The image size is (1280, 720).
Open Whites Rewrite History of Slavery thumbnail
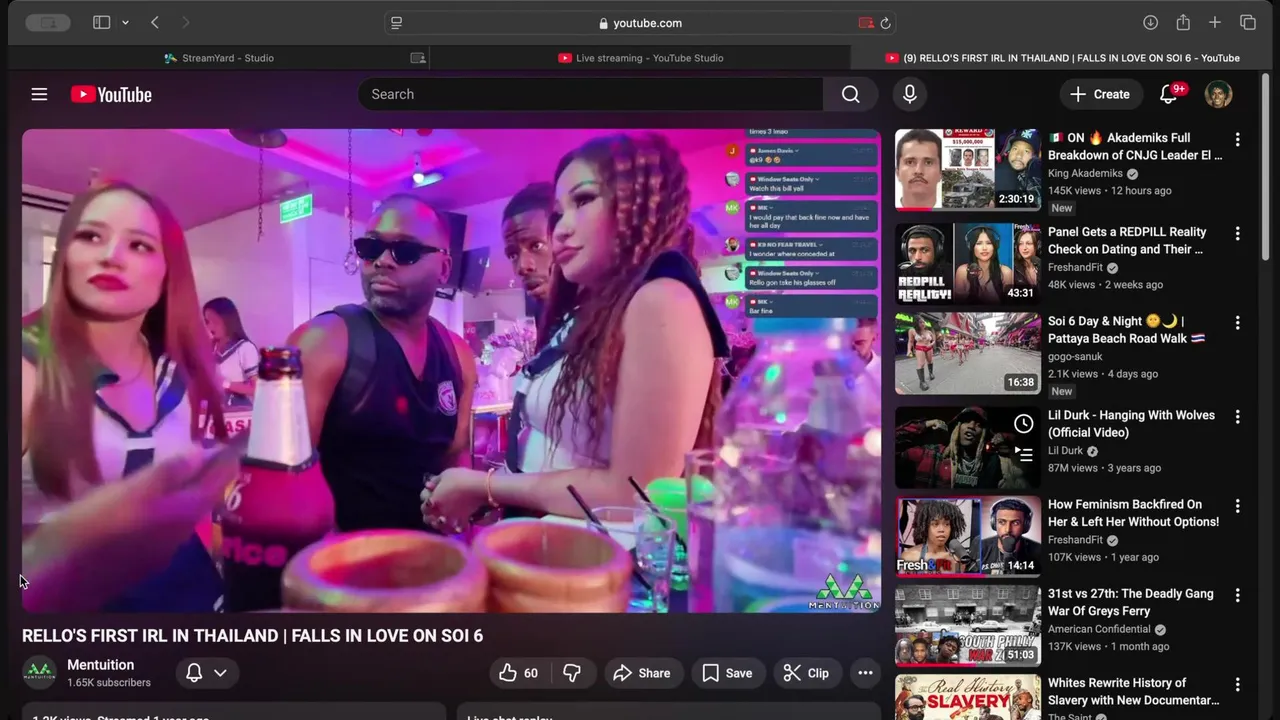pos(967,697)
